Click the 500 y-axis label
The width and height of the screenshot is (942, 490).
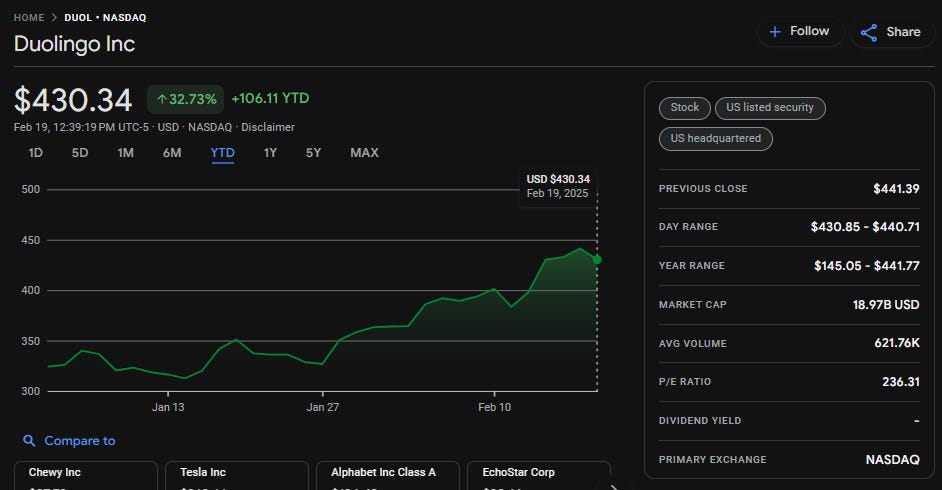(x=31, y=189)
